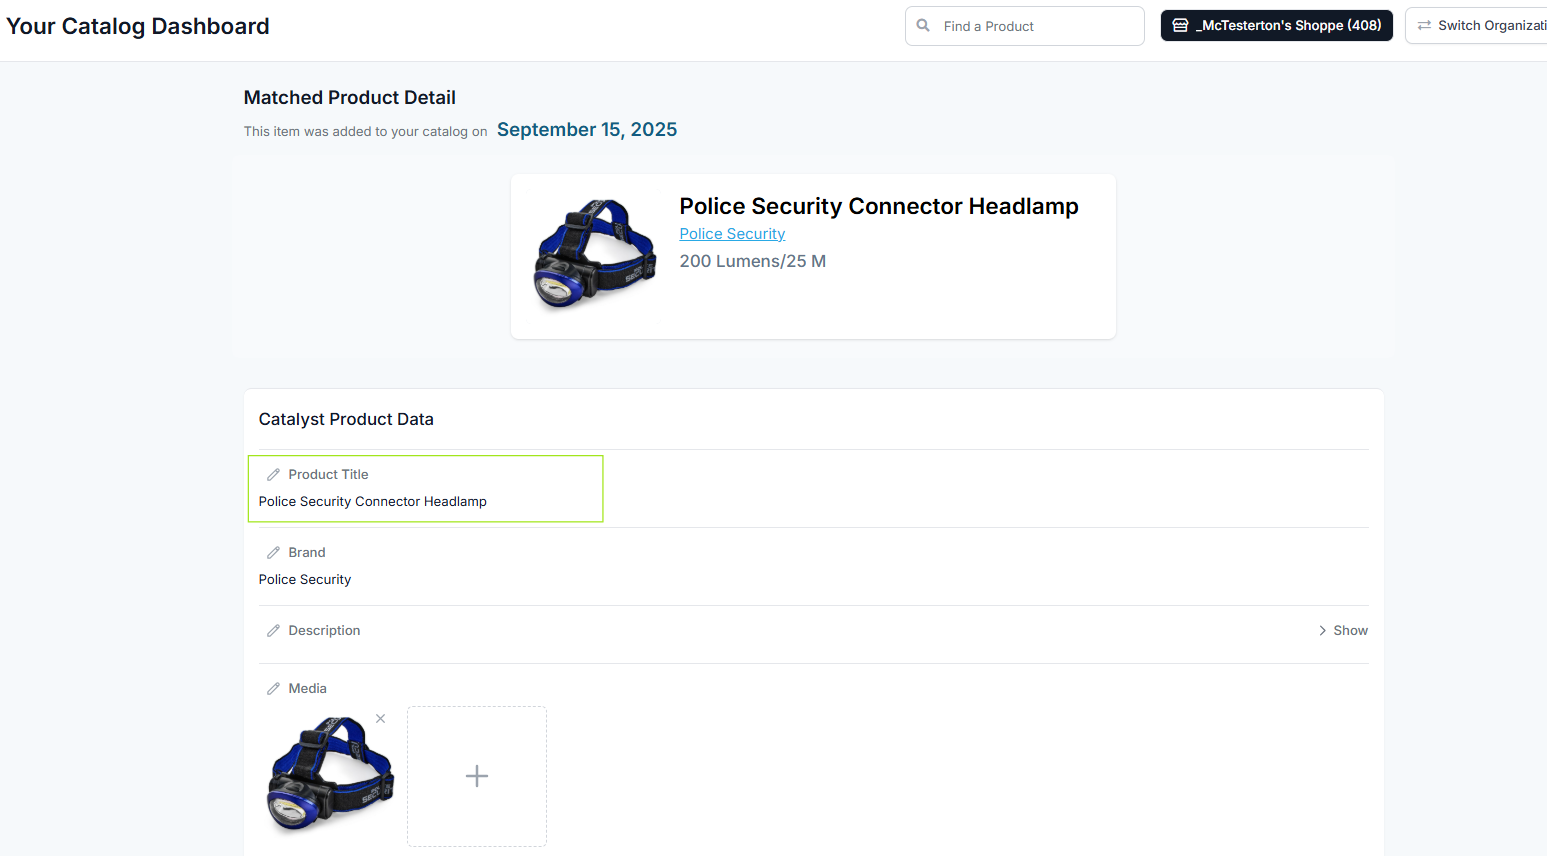Click the Catalyst Product Data heading
The height and width of the screenshot is (856, 1547).
click(346, 419)
